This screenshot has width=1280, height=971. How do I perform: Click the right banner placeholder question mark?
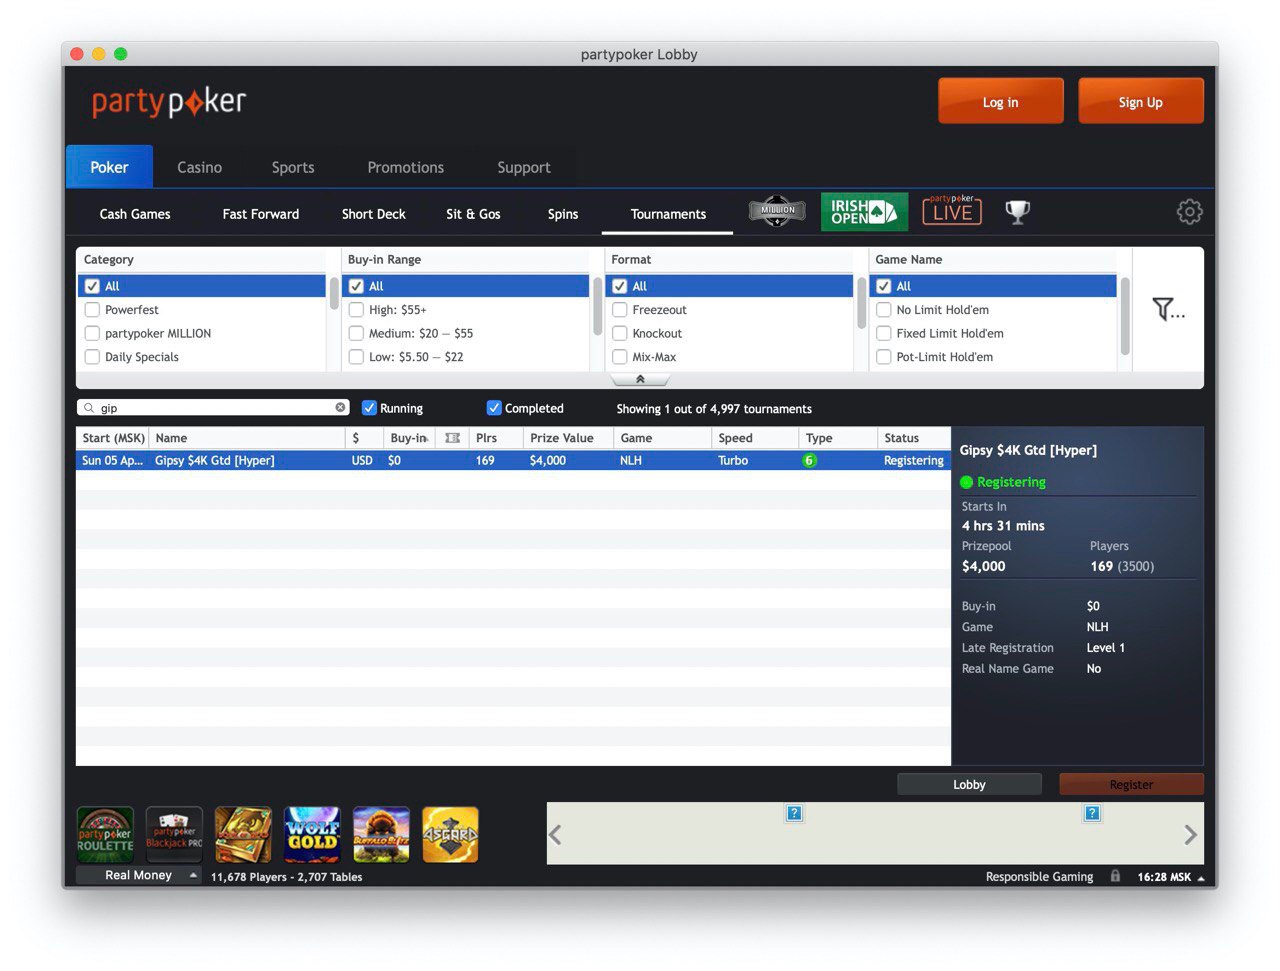pos(1092,813)
